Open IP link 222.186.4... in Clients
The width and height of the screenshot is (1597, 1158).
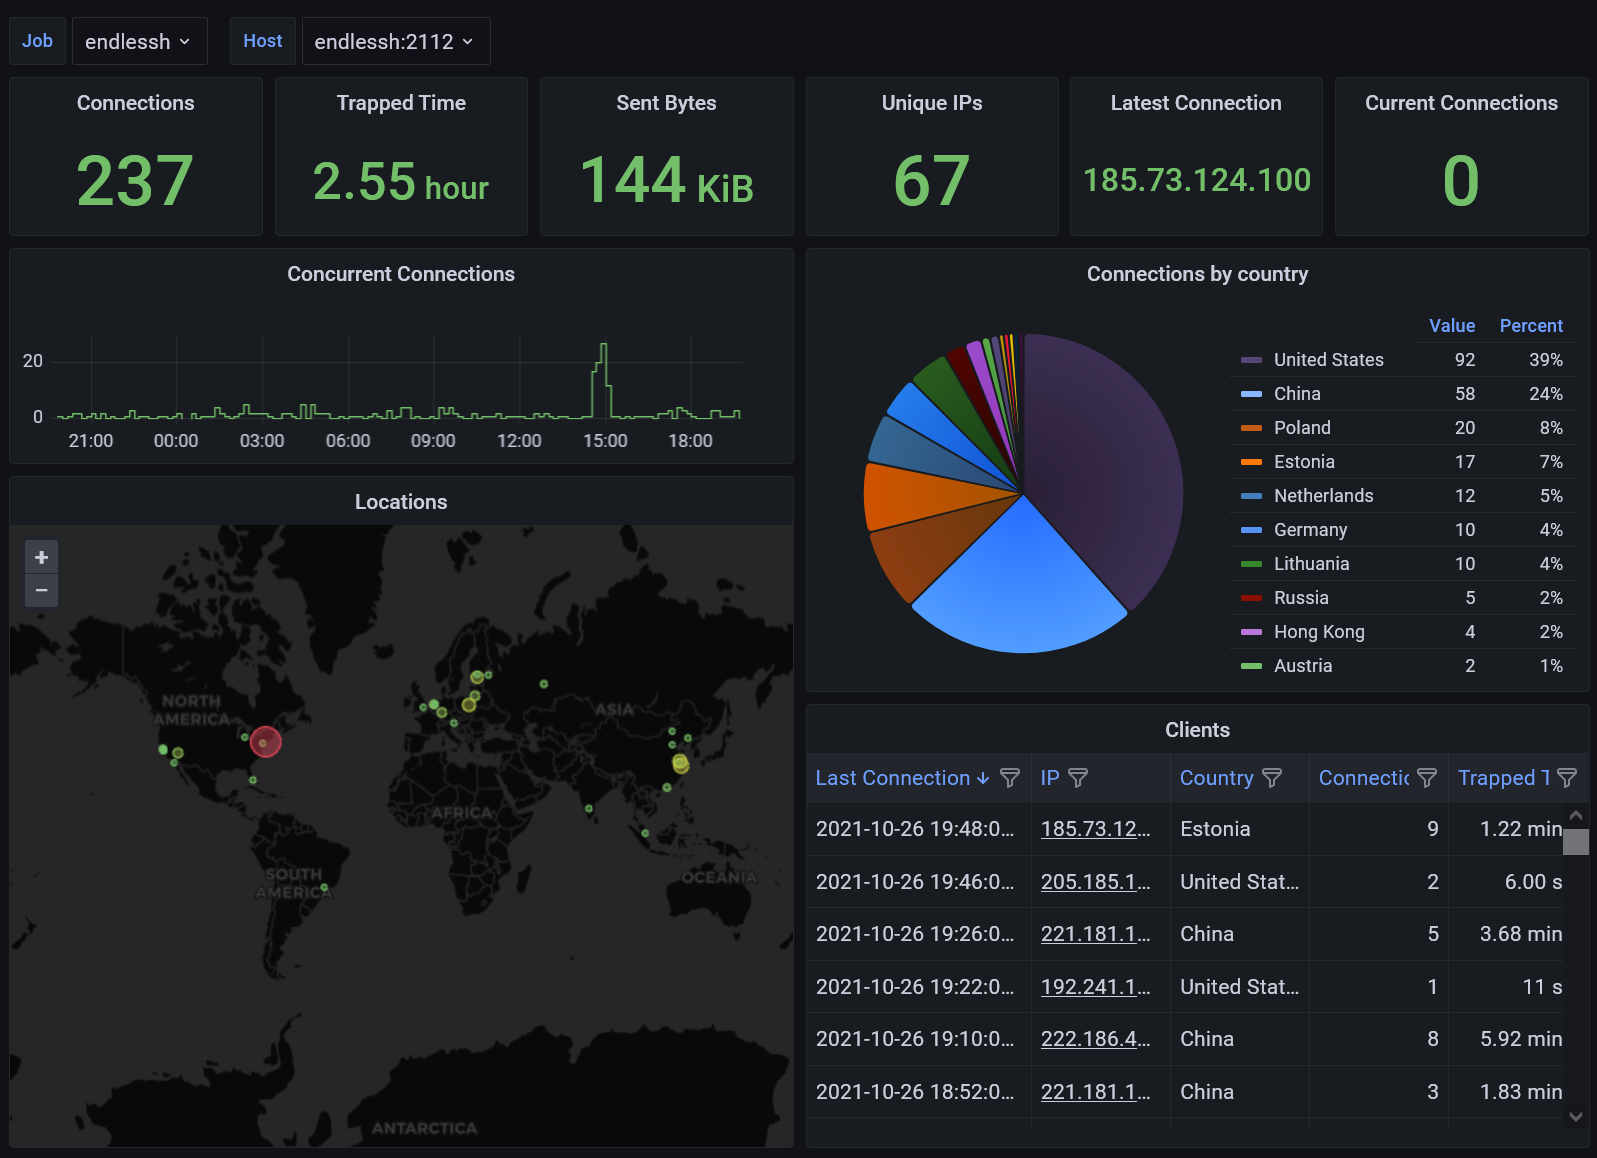pyautogui.click(x=1095, y=1039)
